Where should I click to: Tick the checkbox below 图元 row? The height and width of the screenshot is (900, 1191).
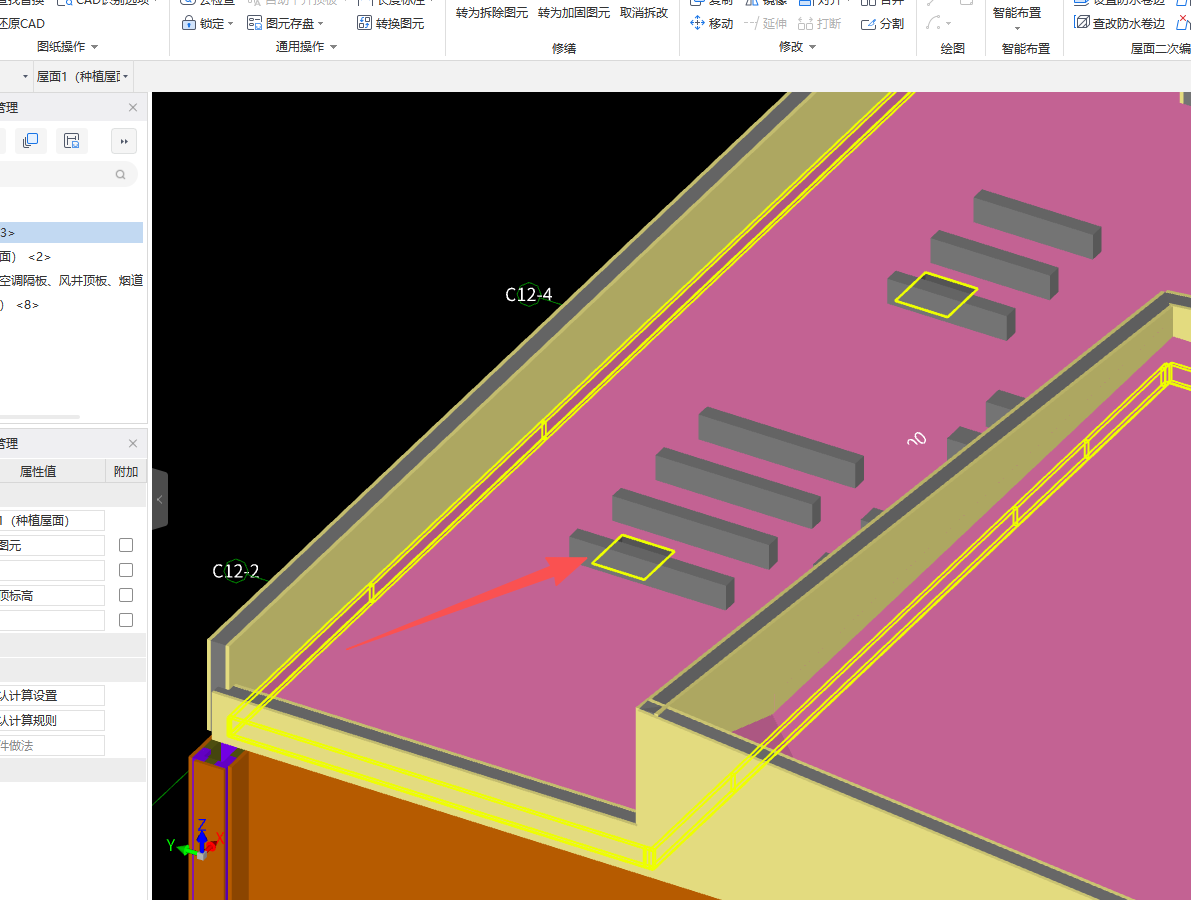pyautogui.click(x=126, y=570)
